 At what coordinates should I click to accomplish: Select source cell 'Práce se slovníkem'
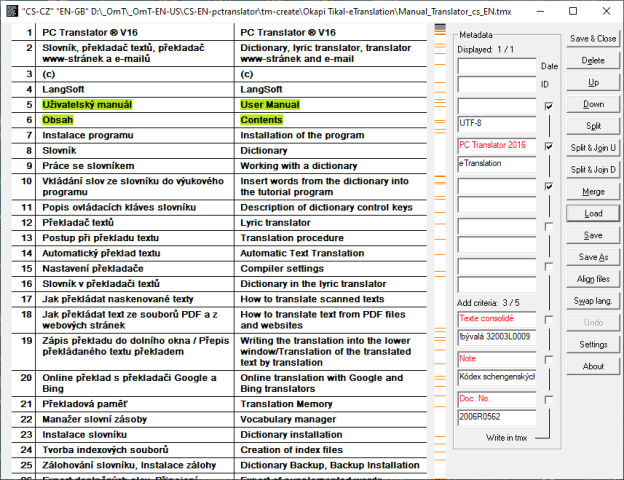(135, 166)
